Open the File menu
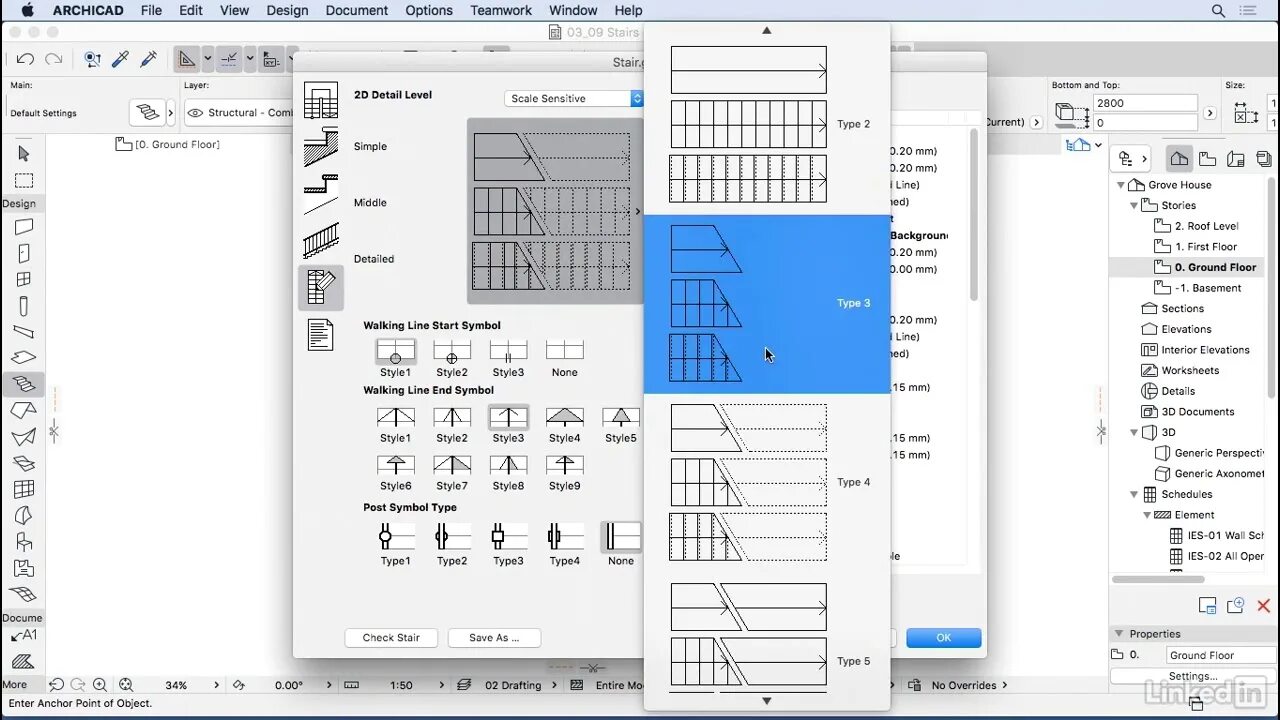 coord(151,10)
